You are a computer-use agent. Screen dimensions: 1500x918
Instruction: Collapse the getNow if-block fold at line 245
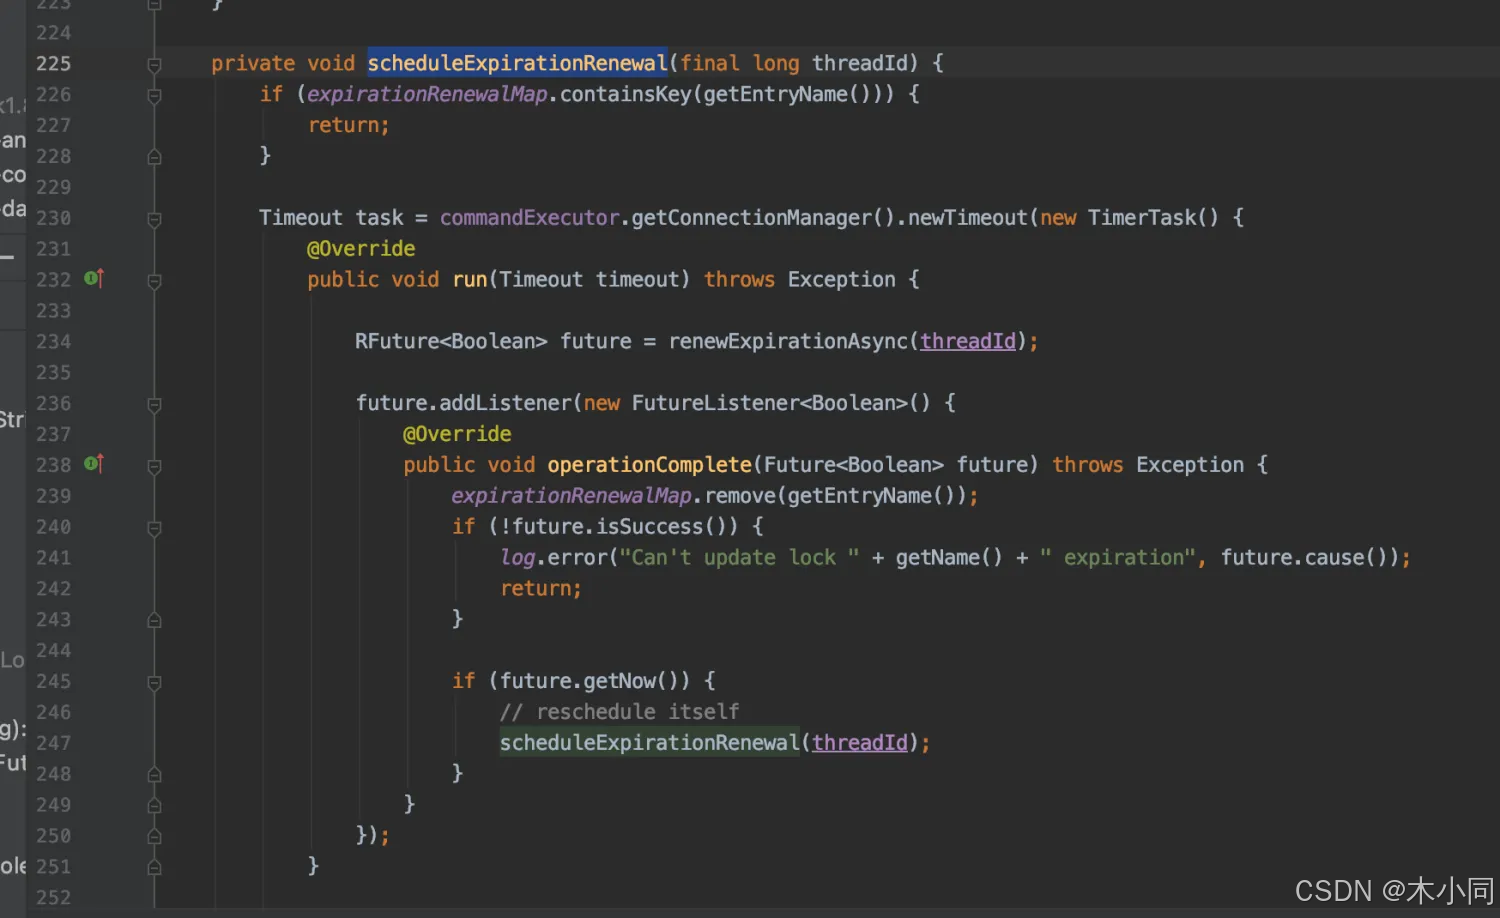click(154, 683)
